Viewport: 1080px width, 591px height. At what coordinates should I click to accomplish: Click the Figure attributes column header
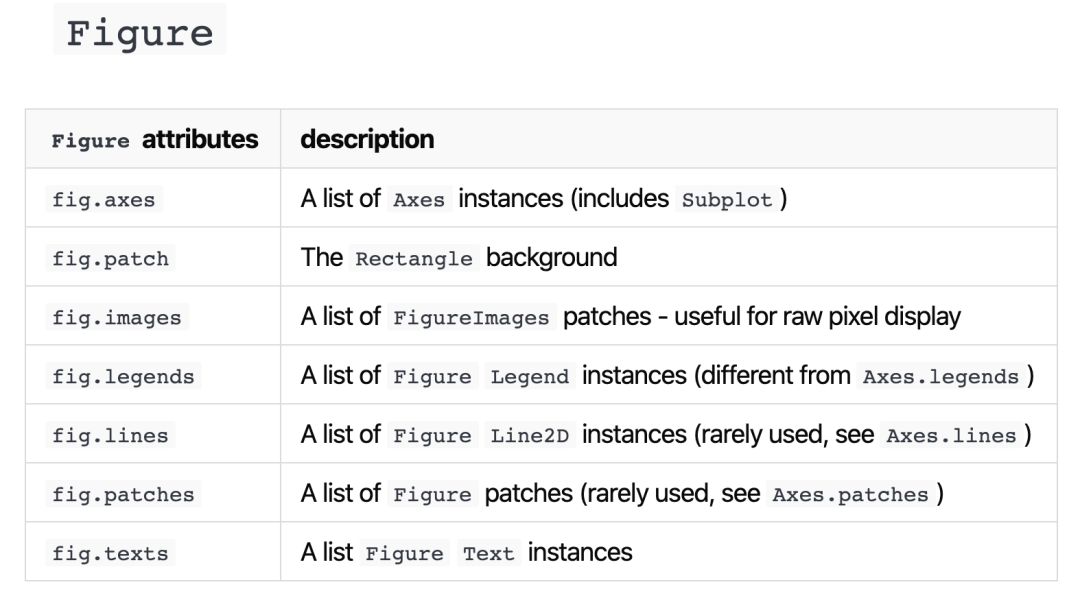coord(155,140)
